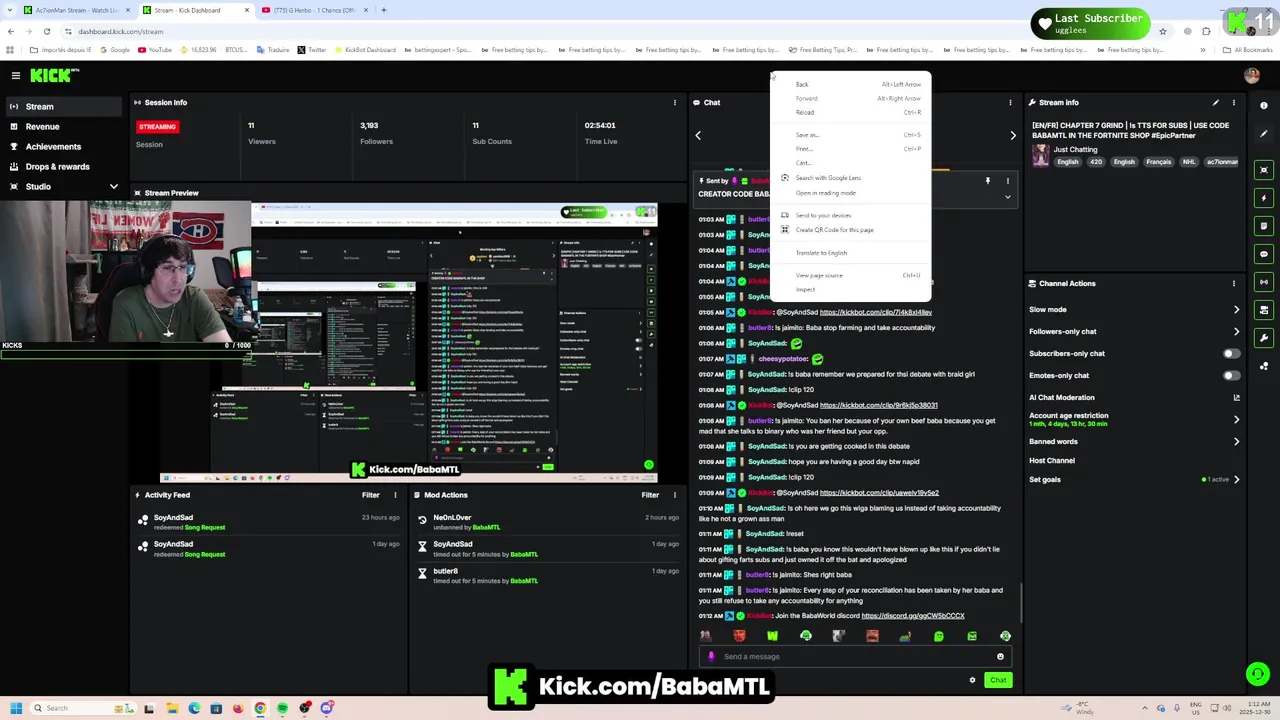Toggle the notes widget icon in right rail
The image size is (1280, 720).
(1264, 226)
